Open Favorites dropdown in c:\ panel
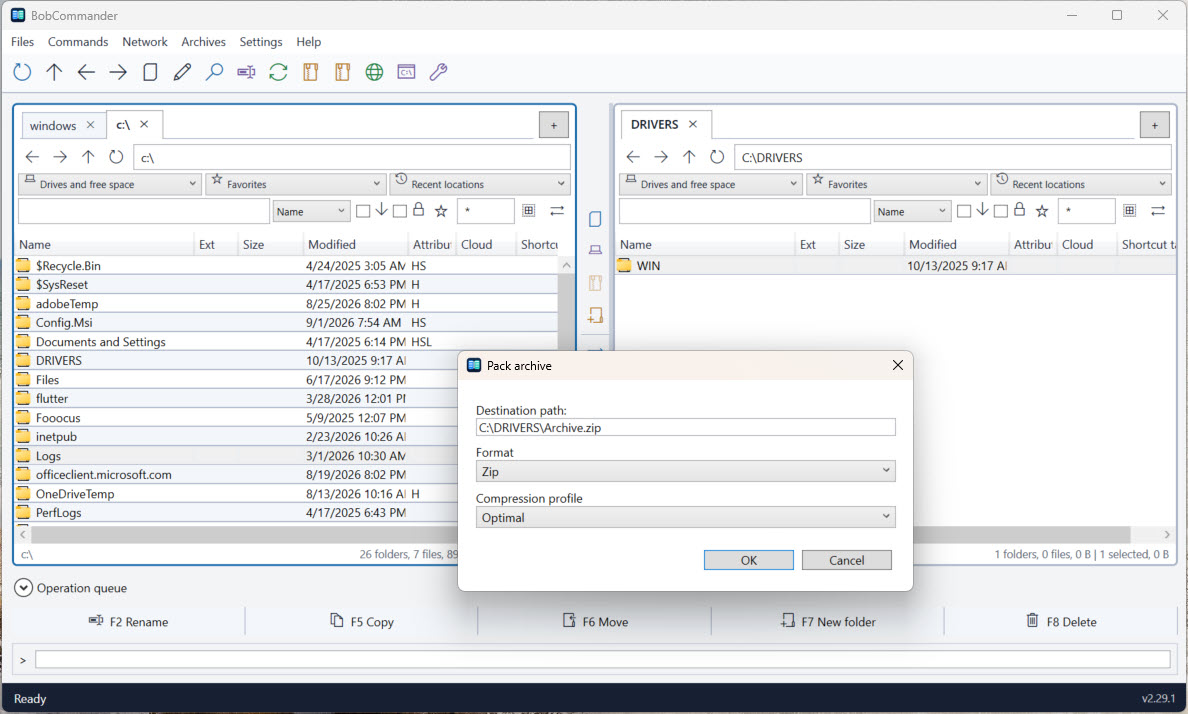The width and height of the screenshot is (1188, 714). [x=295, y=184]
